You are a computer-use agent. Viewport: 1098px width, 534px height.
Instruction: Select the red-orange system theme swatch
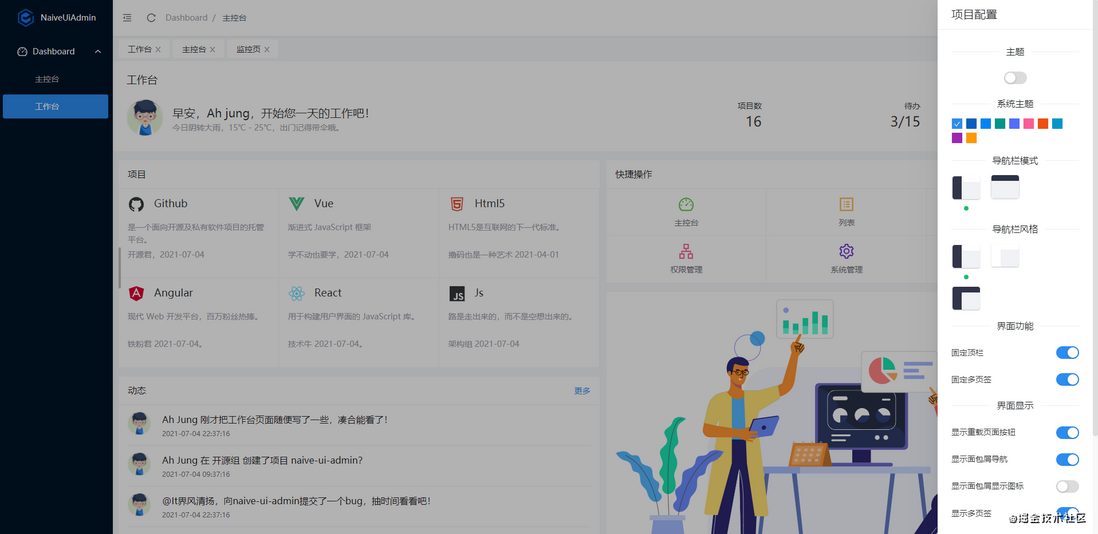point(1043,124)
